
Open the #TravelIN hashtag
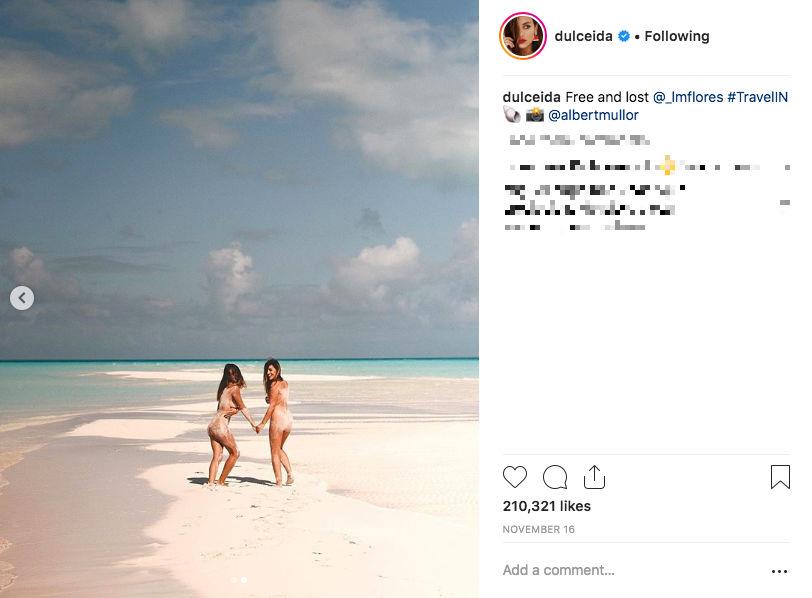pos(757,97)
